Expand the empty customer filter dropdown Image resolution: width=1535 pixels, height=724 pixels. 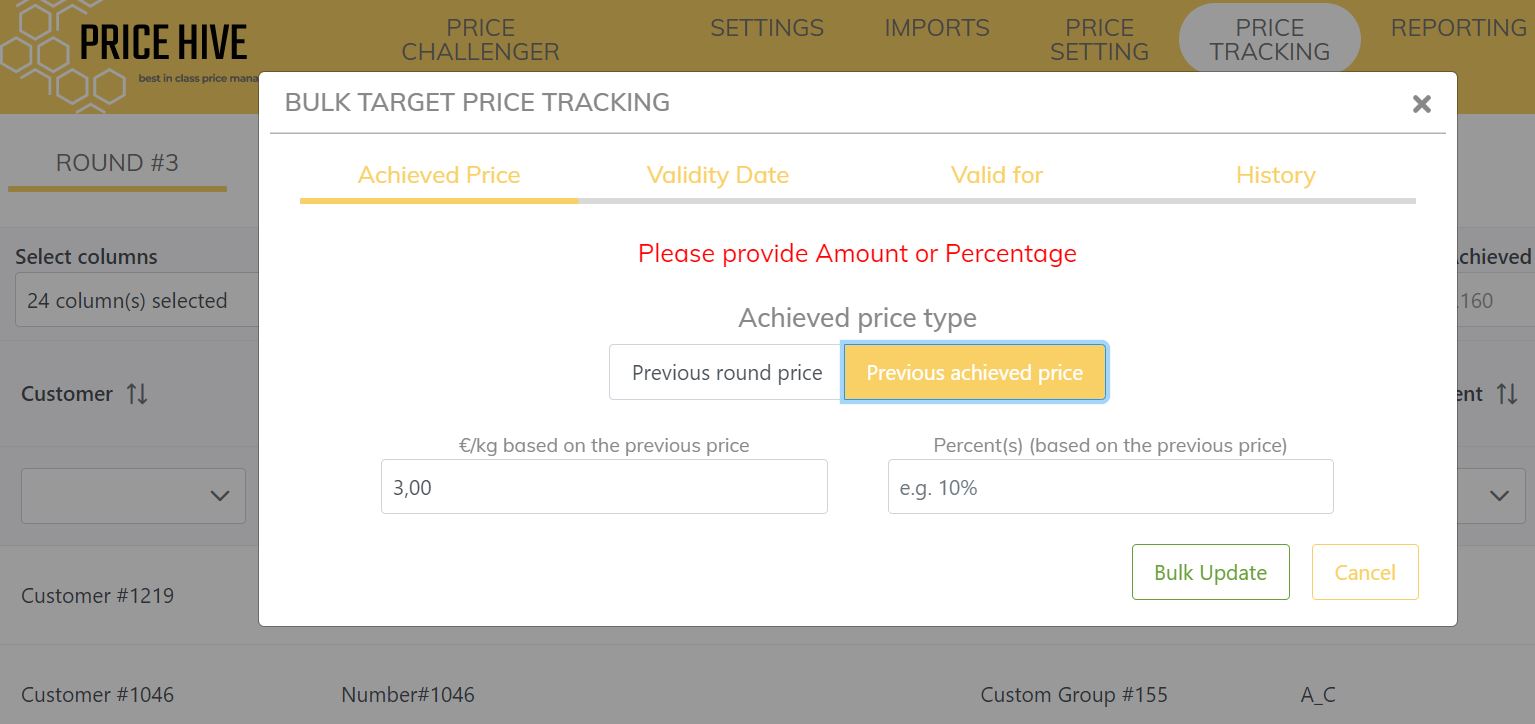pos(133,495)
